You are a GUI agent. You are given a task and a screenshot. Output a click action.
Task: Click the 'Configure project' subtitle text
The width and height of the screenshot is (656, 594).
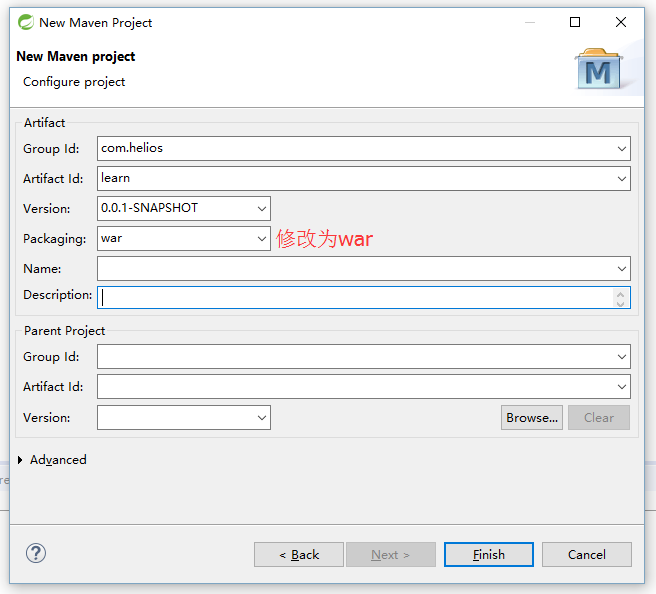tap(74, 82)
